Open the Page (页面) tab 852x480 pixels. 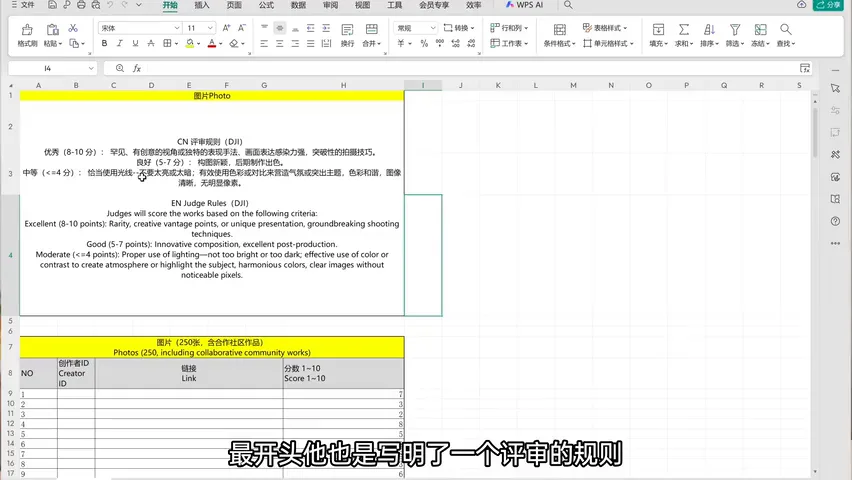click(234, 5)
